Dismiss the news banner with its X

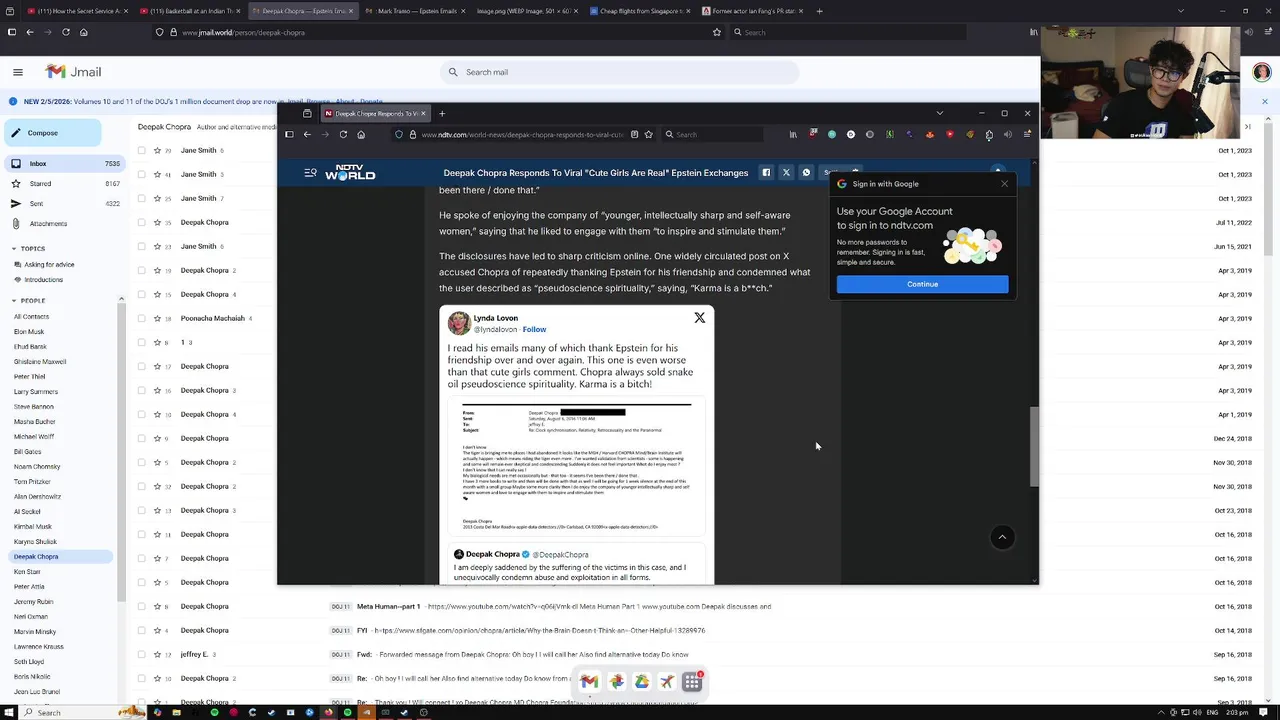pos(1264,101)
